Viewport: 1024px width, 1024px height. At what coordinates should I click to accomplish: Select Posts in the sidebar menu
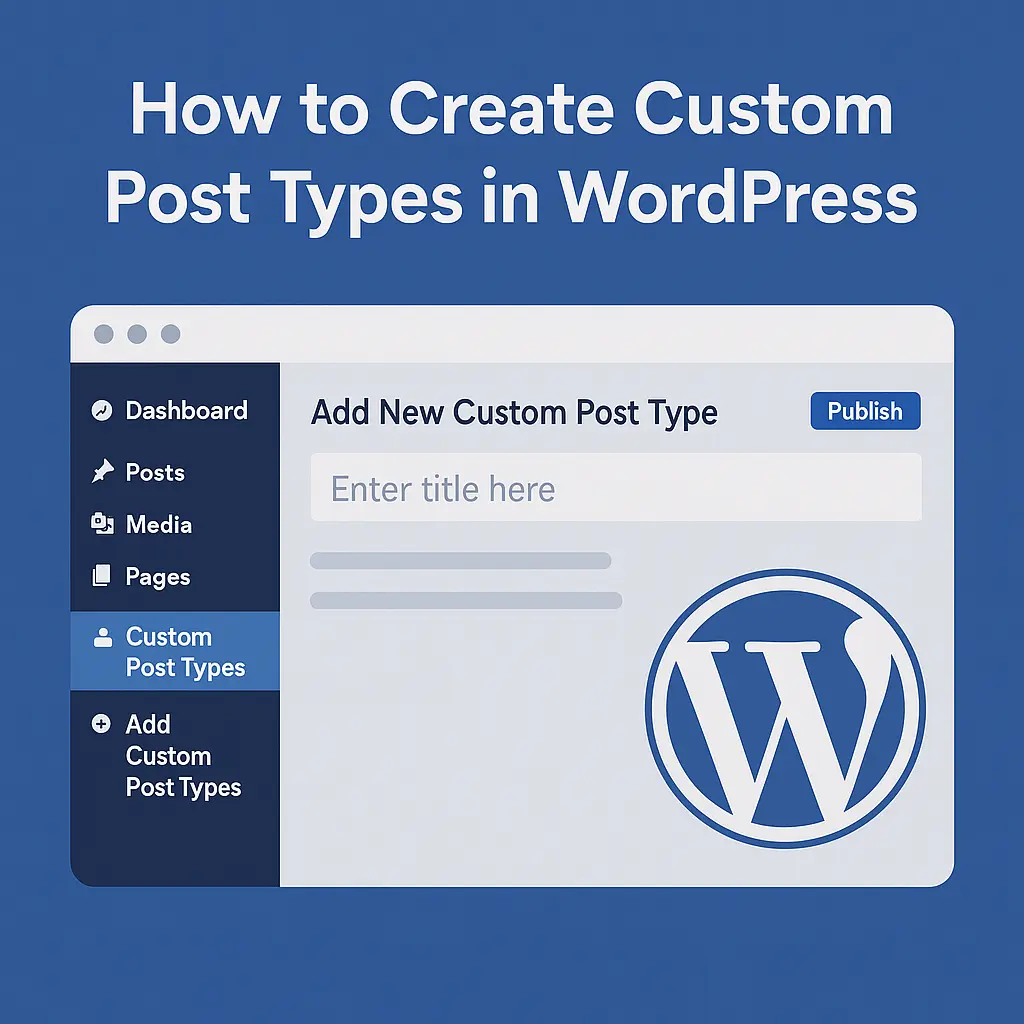click(x=157, y=472)
